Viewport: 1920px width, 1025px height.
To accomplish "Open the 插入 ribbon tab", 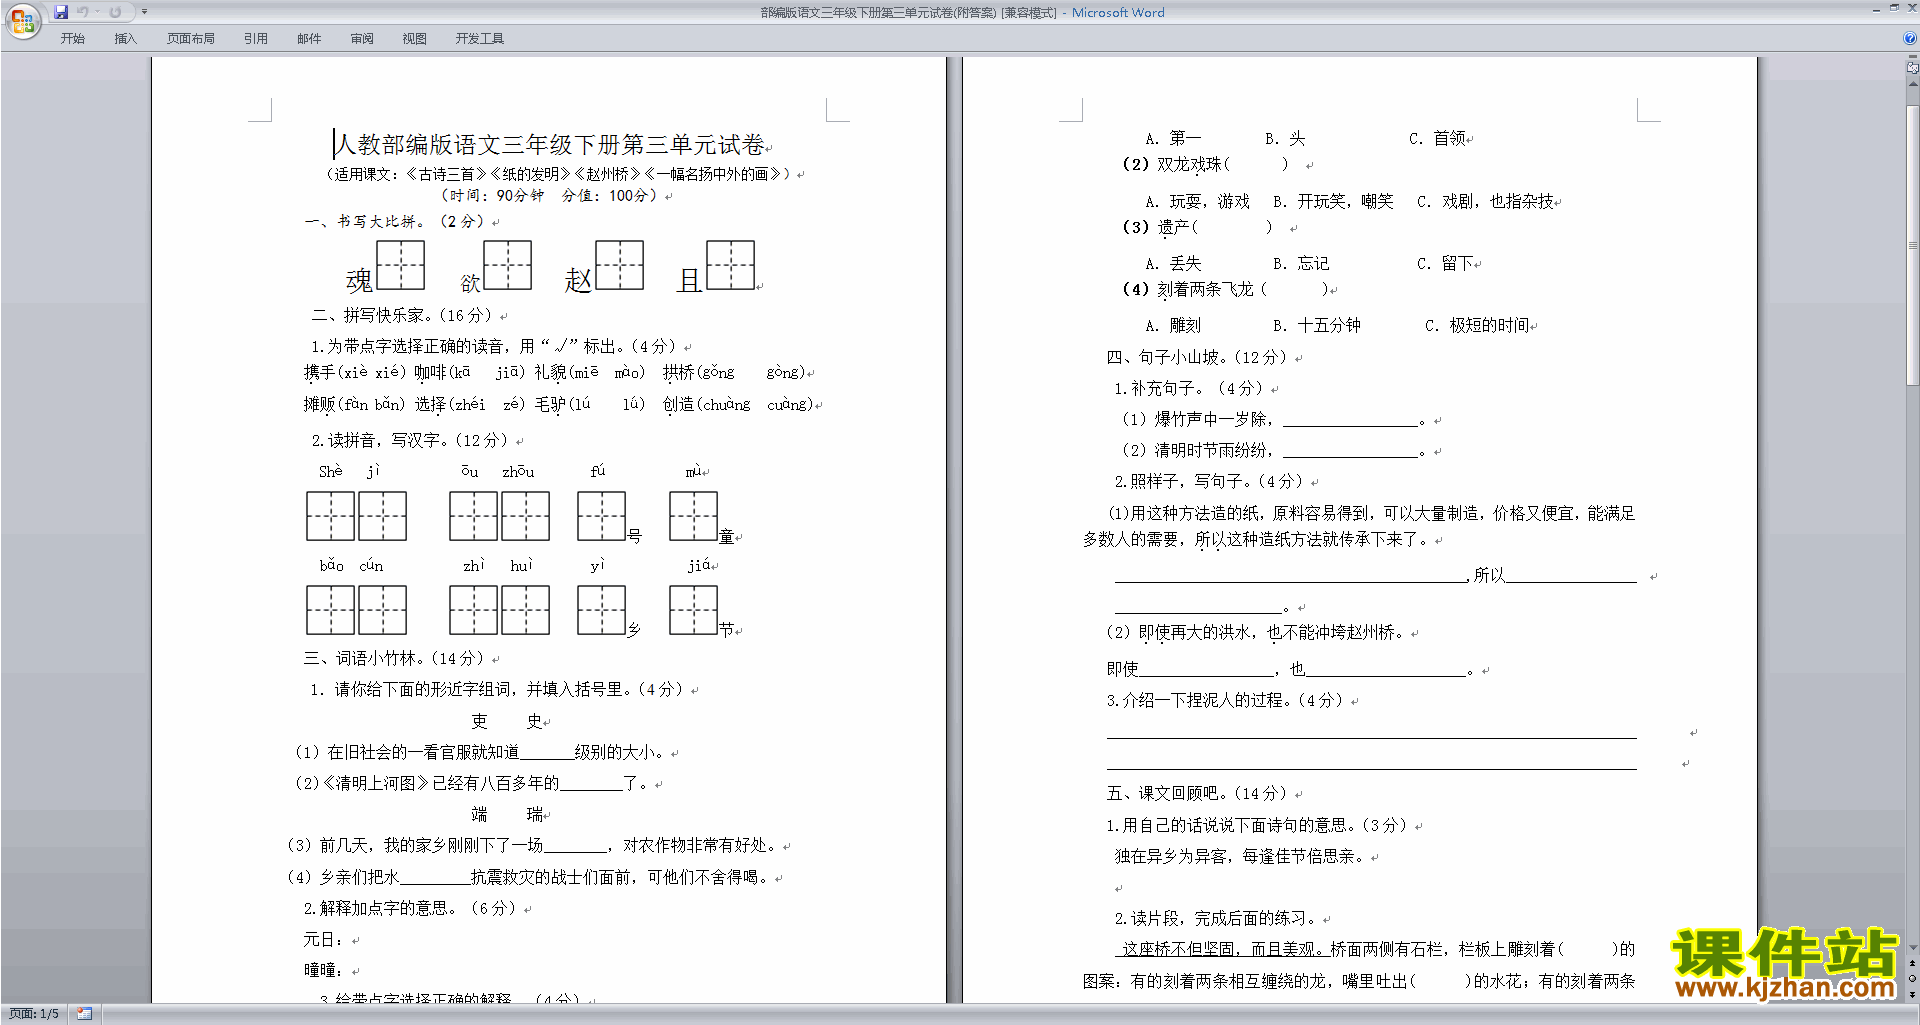I will pos(125,39).
